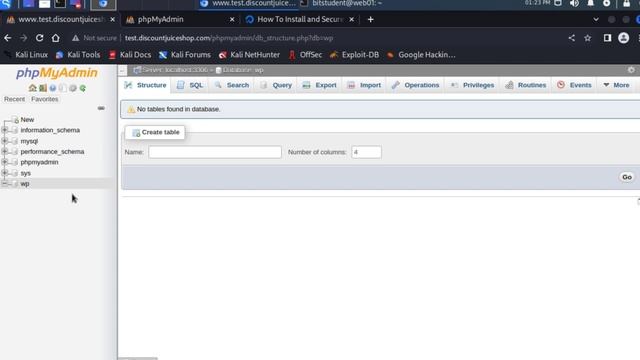Open the browser profile avatar
640x360 pixels.
tap(623, 38)
